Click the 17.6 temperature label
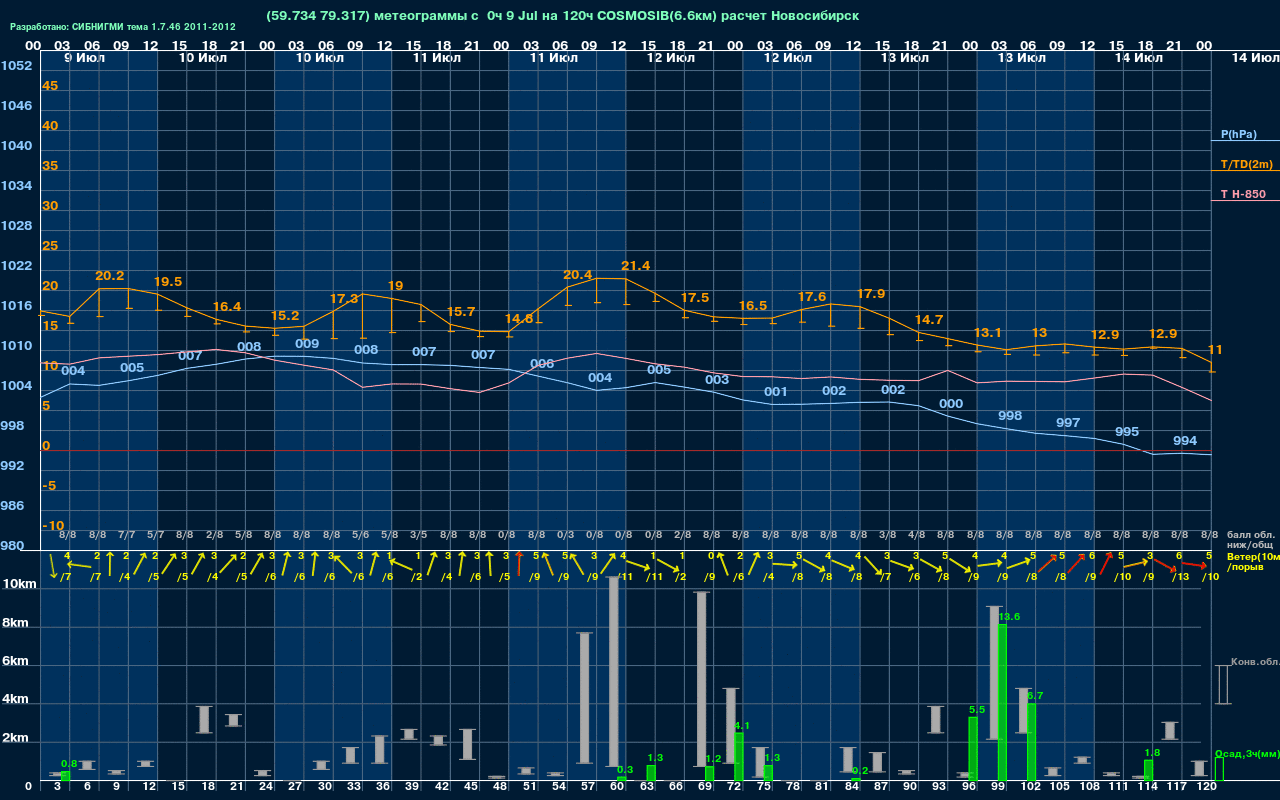1280x800 pixels. click(812, 297)
